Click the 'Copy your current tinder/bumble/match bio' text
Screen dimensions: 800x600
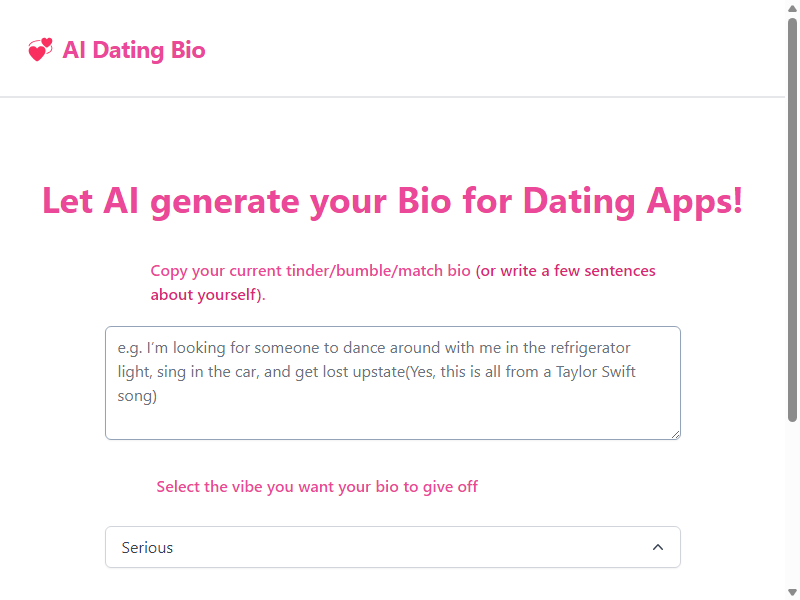click(310, 270)
